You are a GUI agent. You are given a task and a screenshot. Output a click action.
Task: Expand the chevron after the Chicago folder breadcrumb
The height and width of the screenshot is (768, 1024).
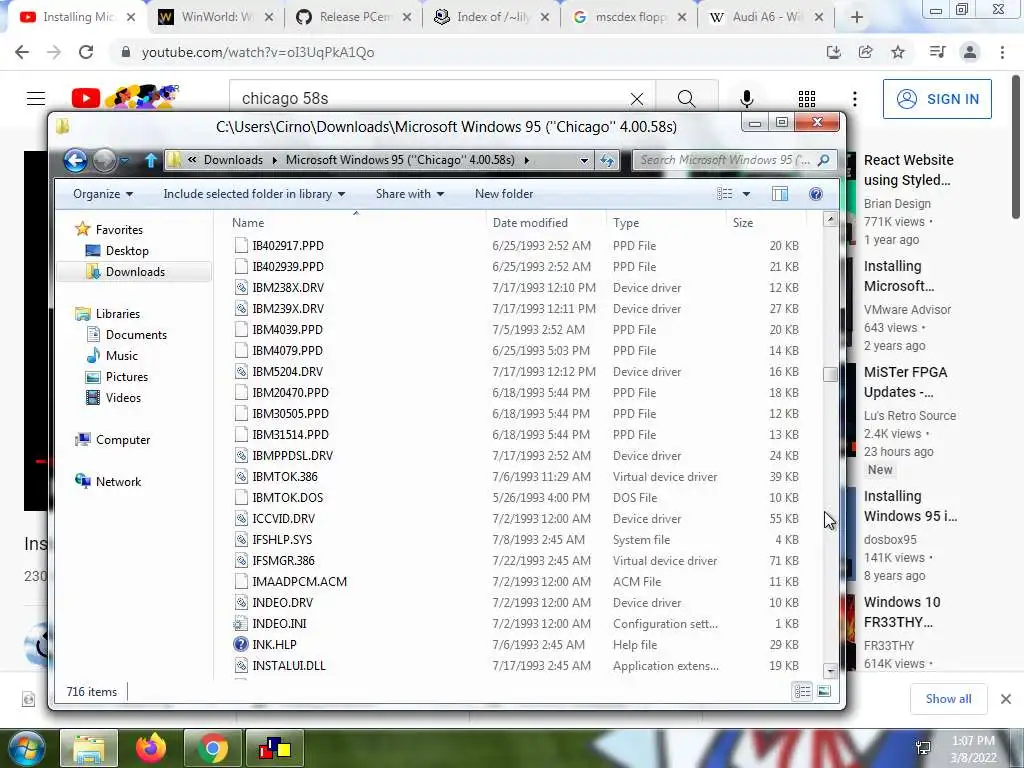[x=526, y=160]
